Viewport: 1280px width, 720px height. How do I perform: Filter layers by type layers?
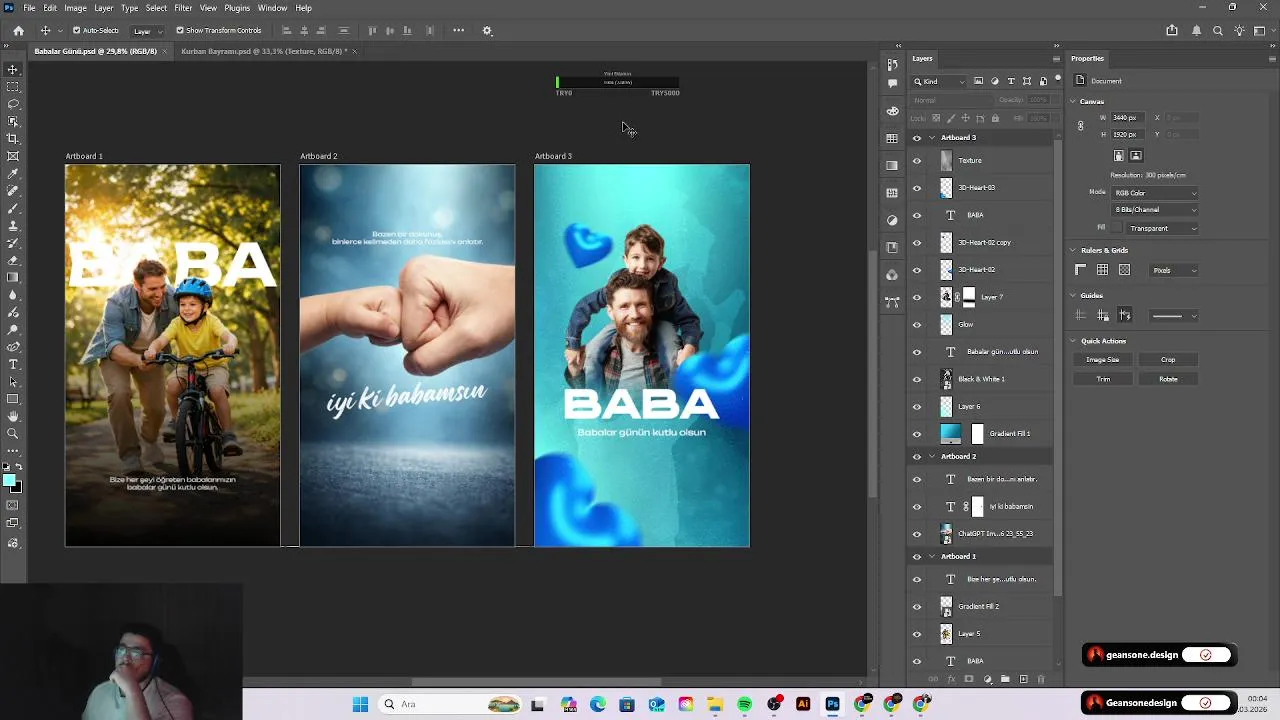tap(1011, 81)
